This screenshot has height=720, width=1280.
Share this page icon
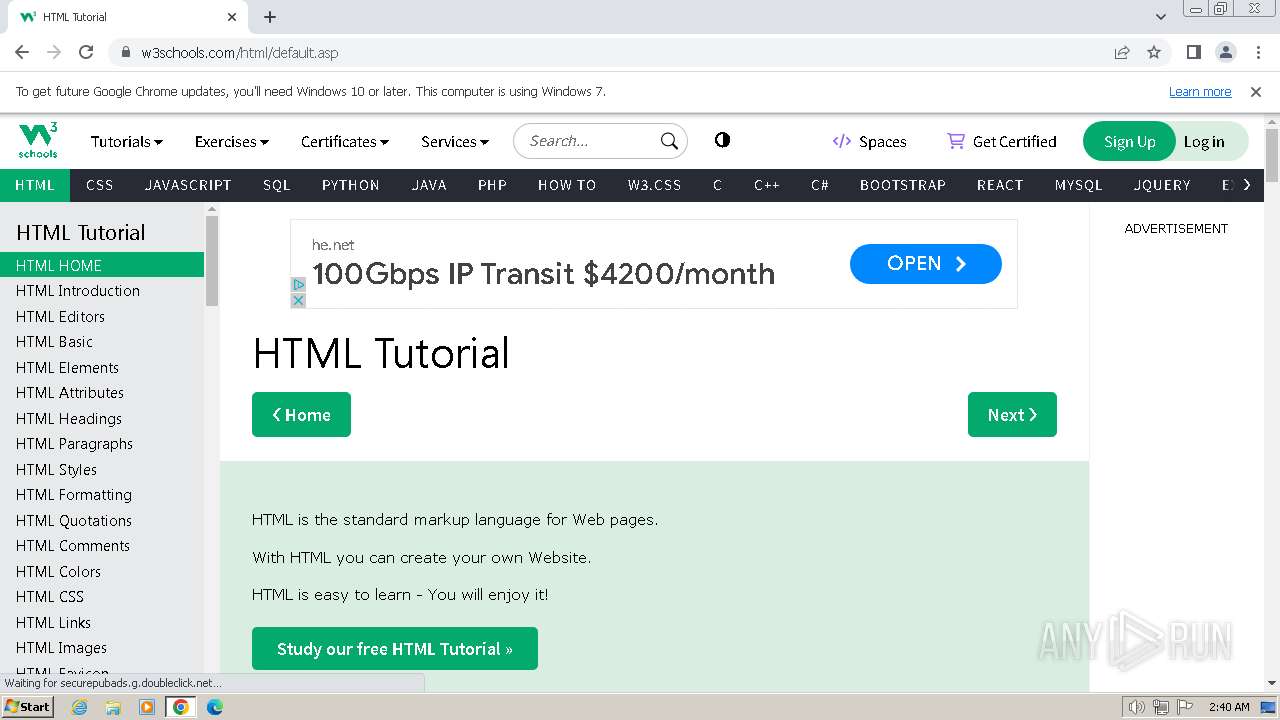[x=1122, y=52]
